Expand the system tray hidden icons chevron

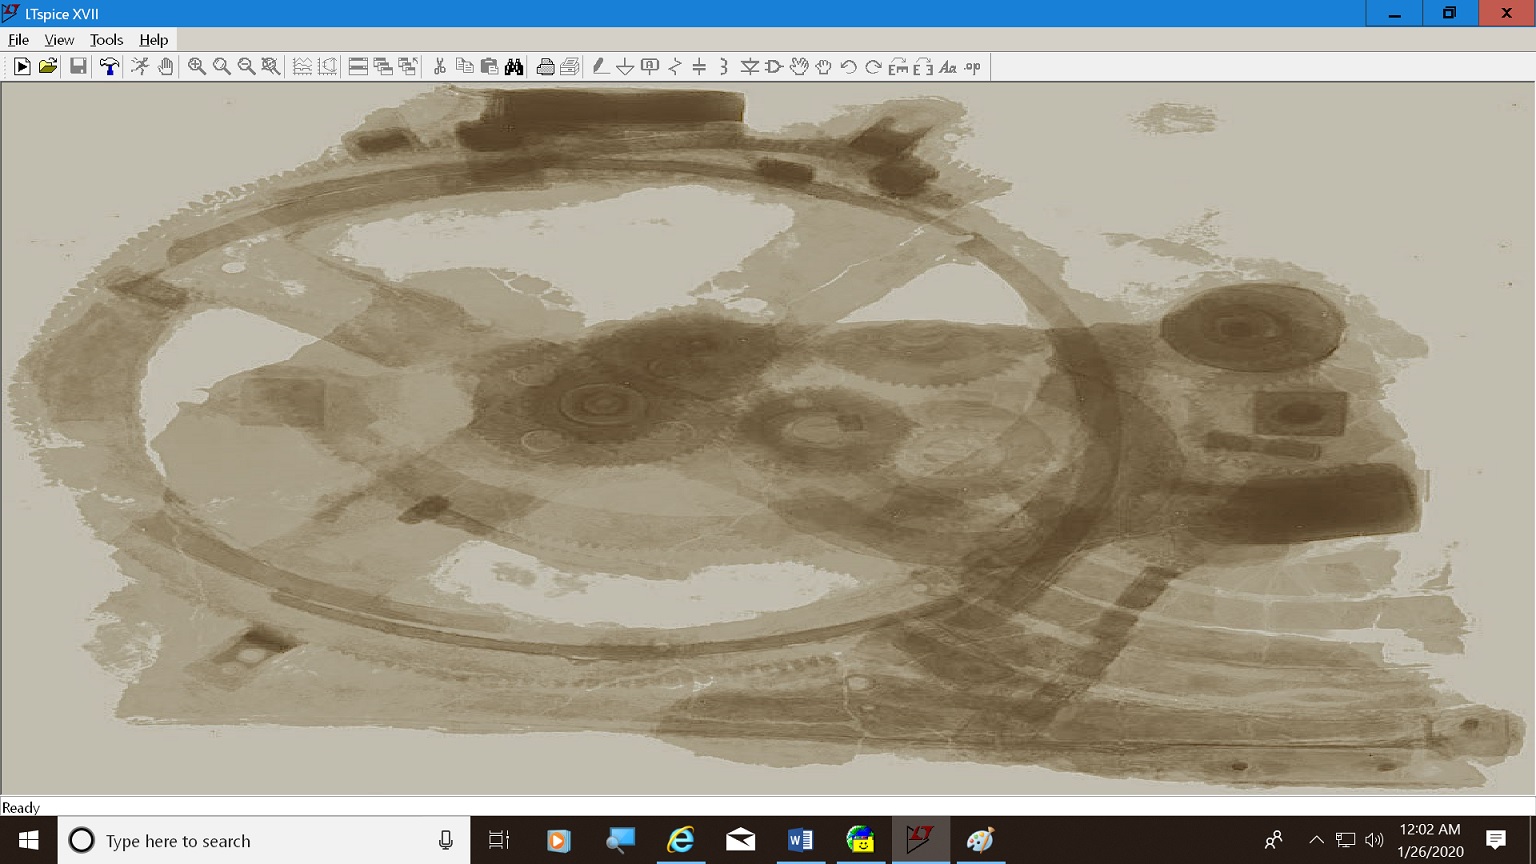coord(1316,841)
